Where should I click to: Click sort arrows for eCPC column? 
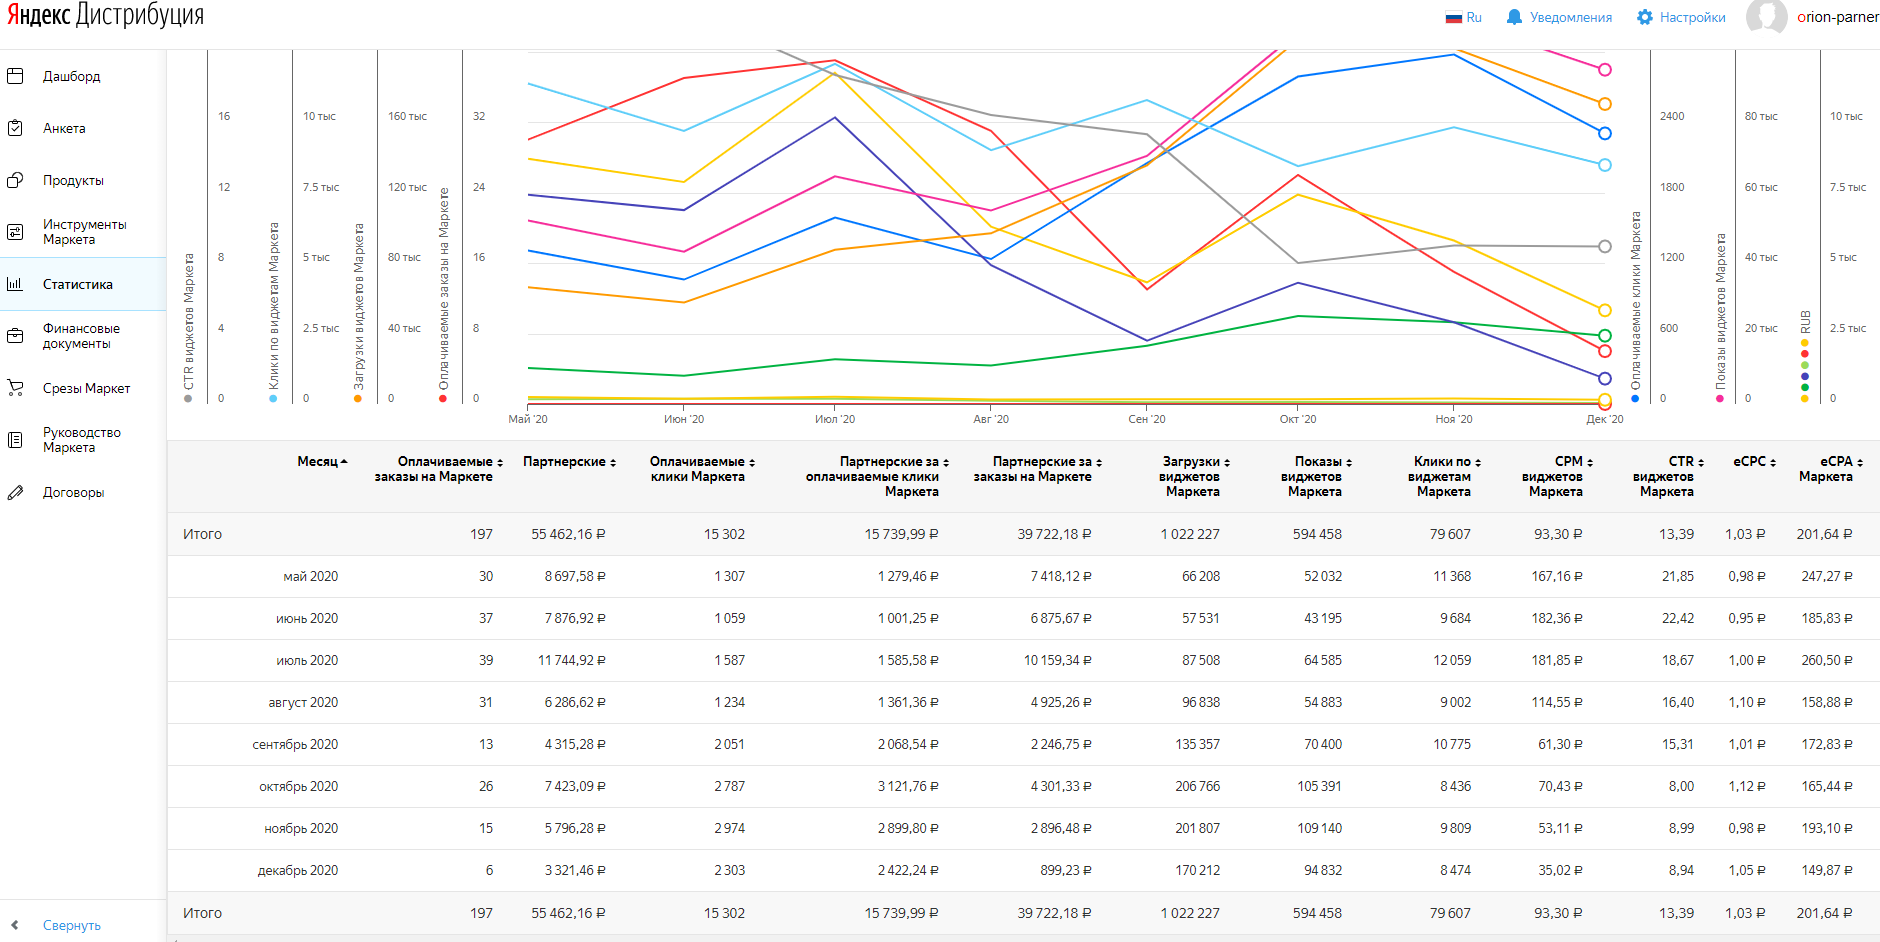tap(1773, 462)
